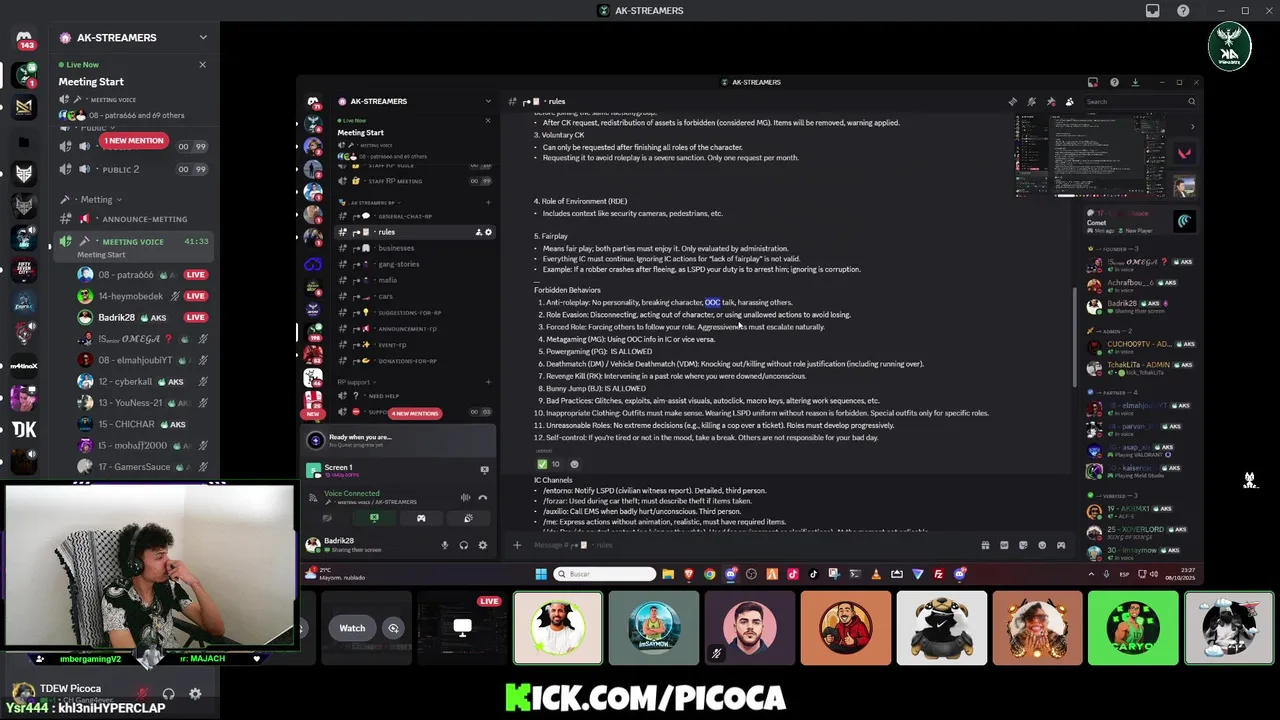Image resolution: width=1280 pixels, height=720 pixels.
Task: Click the 4 NEW MENTIONS pill
Action: [415, 413]
